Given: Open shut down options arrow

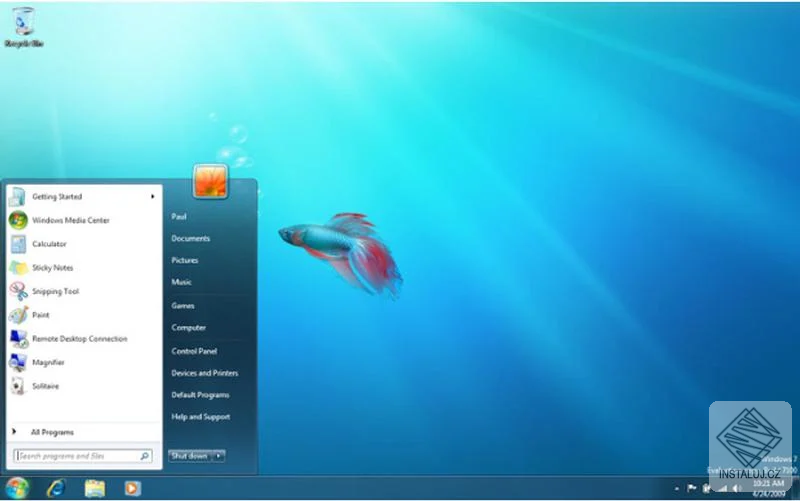Looking at the screenshot, I should click(219, 456).
